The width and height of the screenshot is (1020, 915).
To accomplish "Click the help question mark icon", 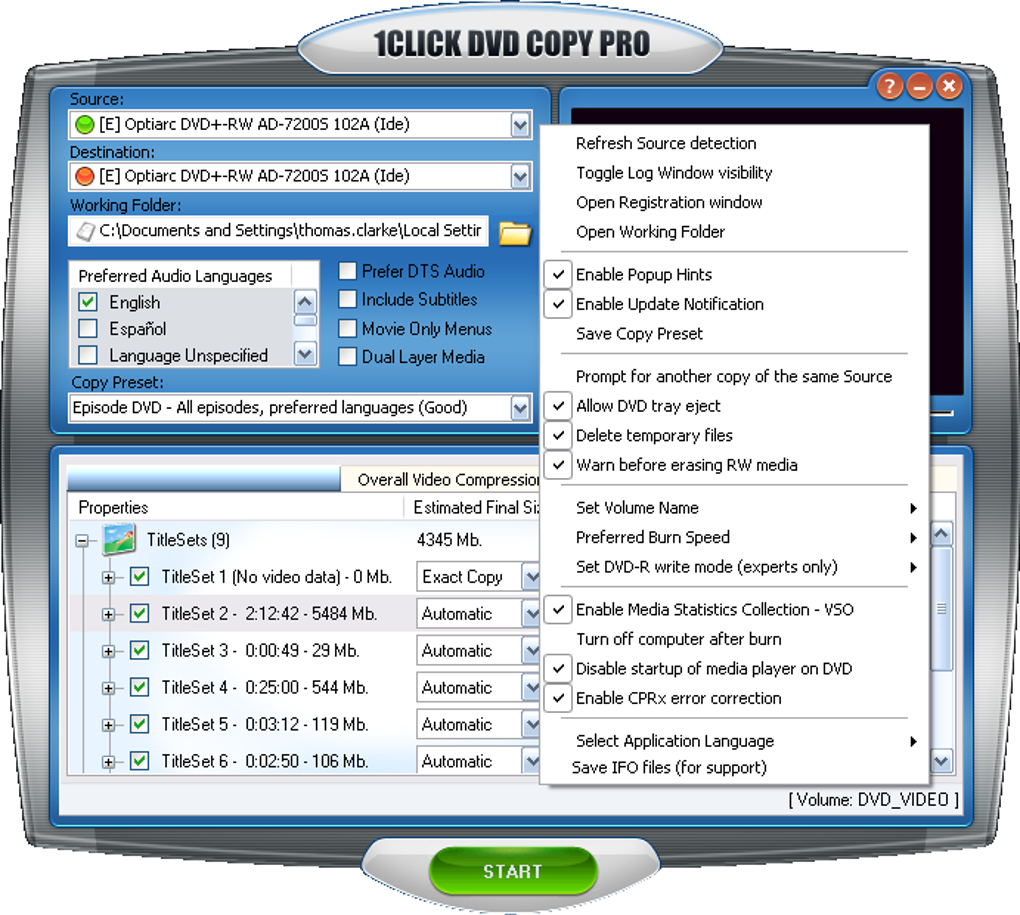I will pyautogui.click(x=889, y=86).
